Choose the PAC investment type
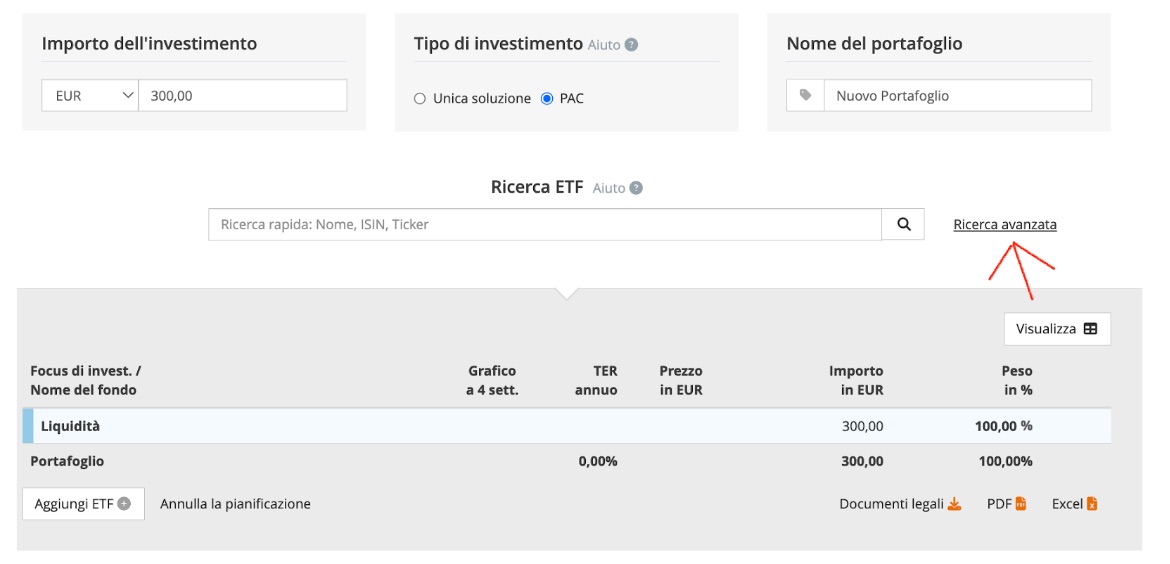Screen dimensions: 1170x564 point(547,99)
